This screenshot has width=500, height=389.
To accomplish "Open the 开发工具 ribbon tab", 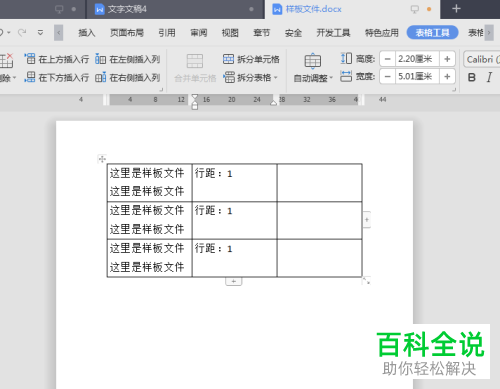I will coord(333,33).
